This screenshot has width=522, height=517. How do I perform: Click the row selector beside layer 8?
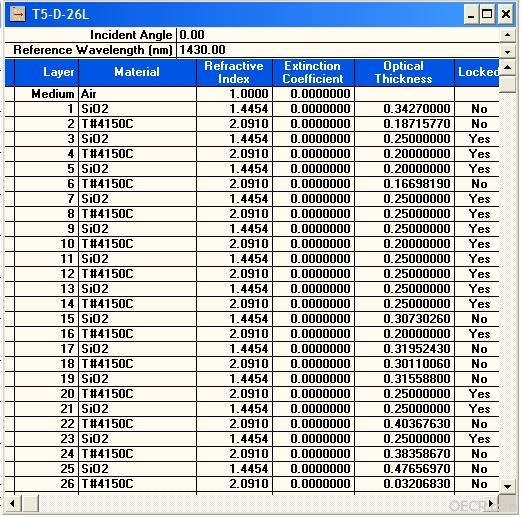click(x=10, y=214)
